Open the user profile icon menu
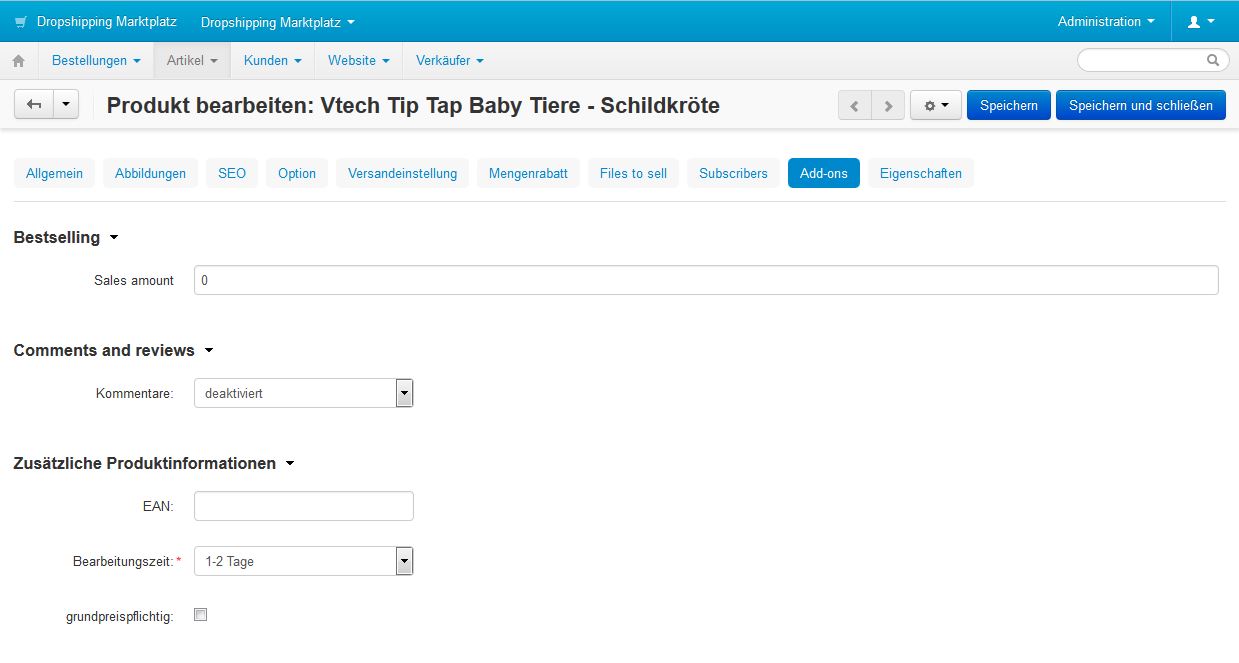This screenshot has height=663, width=1239. pos(1201,21)
